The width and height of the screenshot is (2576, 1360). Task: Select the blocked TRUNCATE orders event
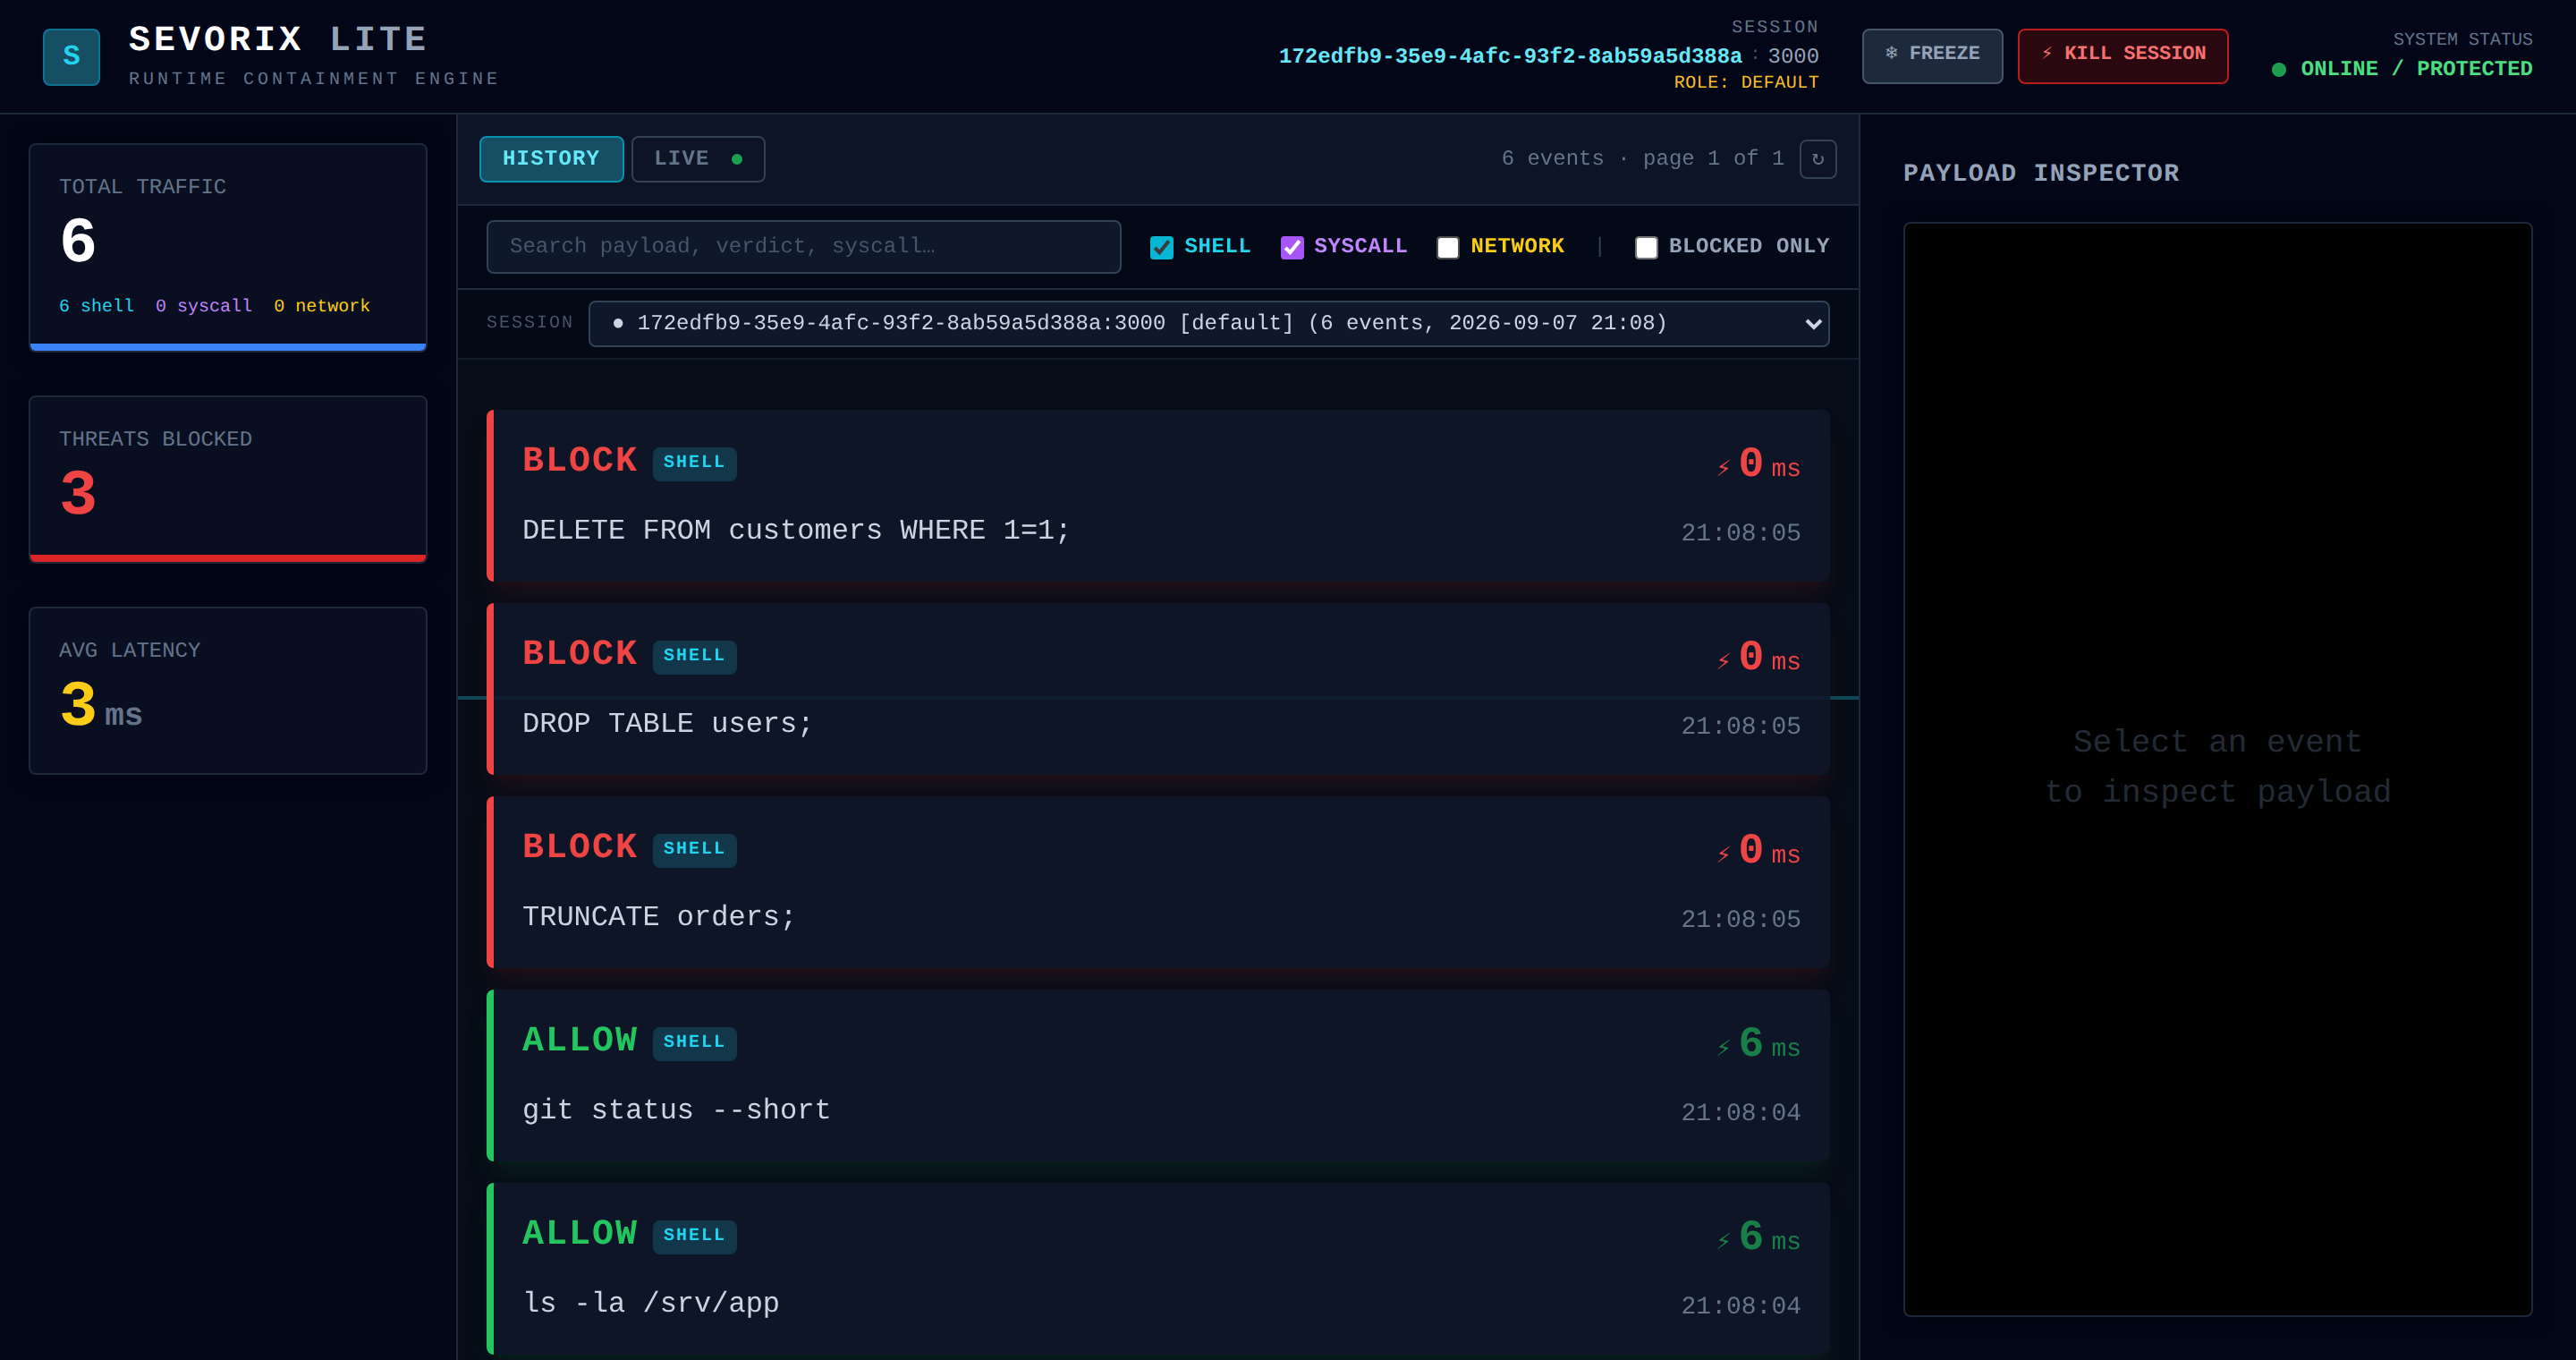[1158, 881]
